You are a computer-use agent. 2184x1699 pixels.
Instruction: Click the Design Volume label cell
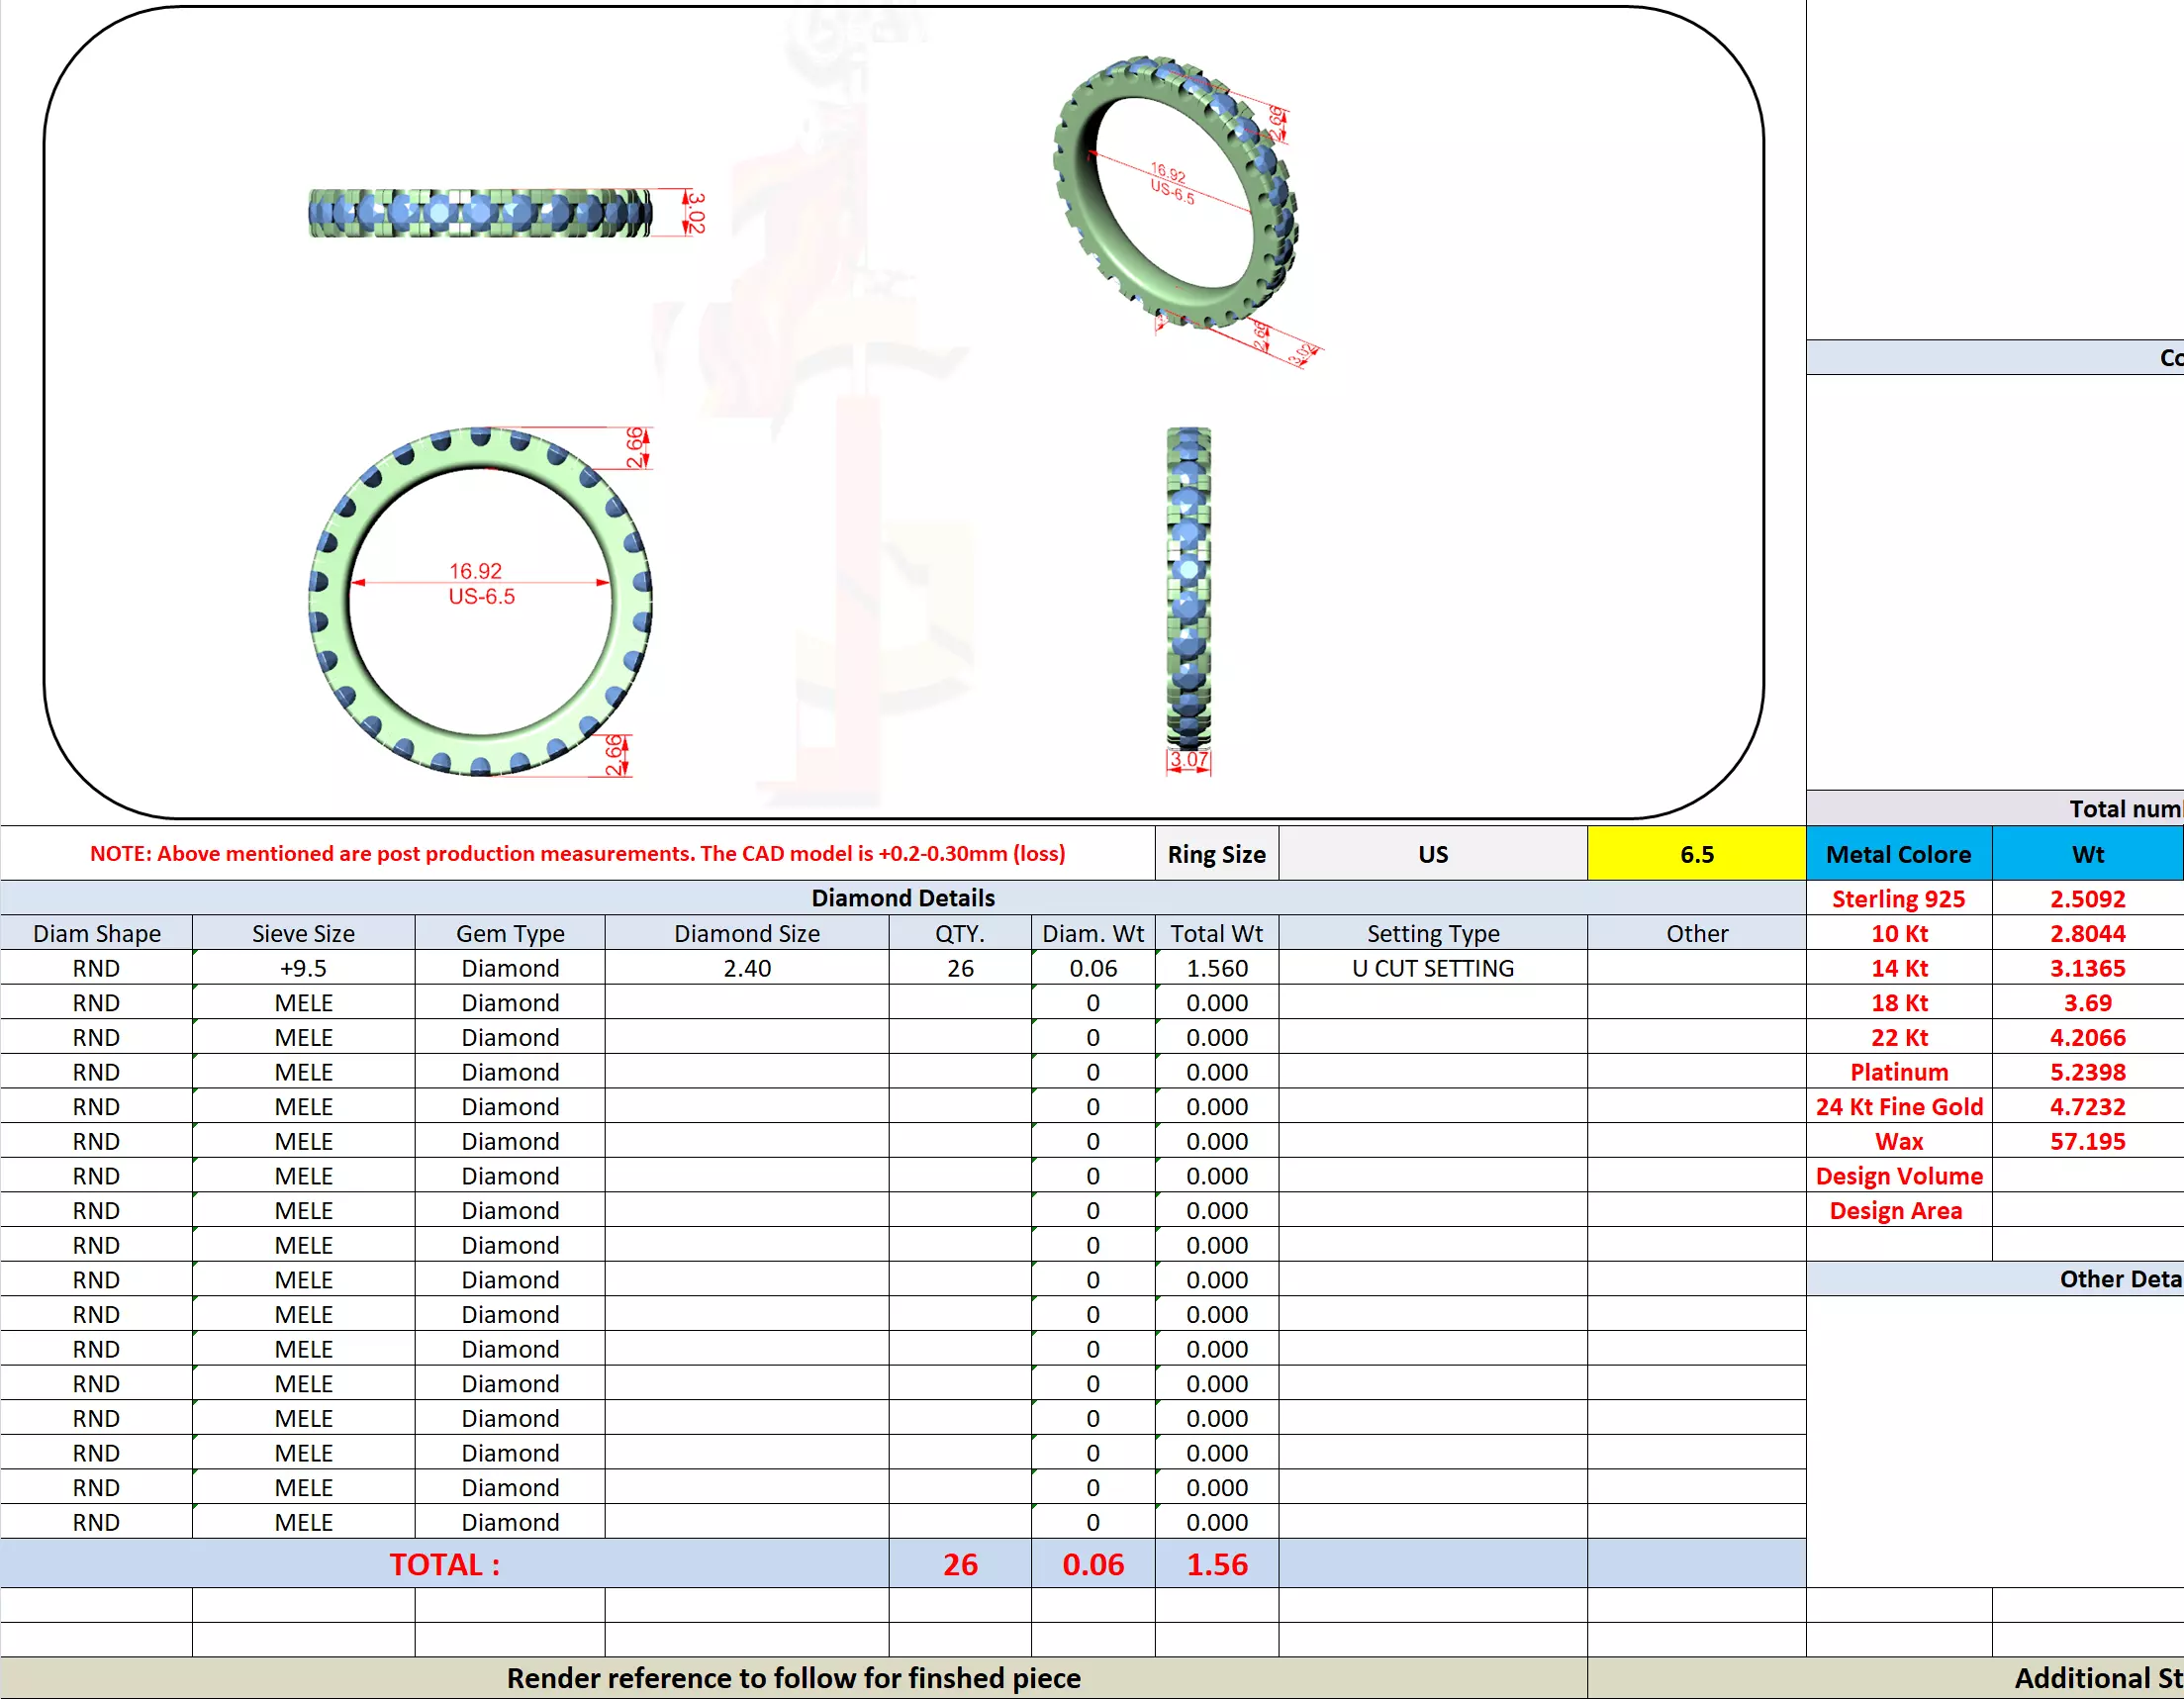click(x=1898, y=1176)
